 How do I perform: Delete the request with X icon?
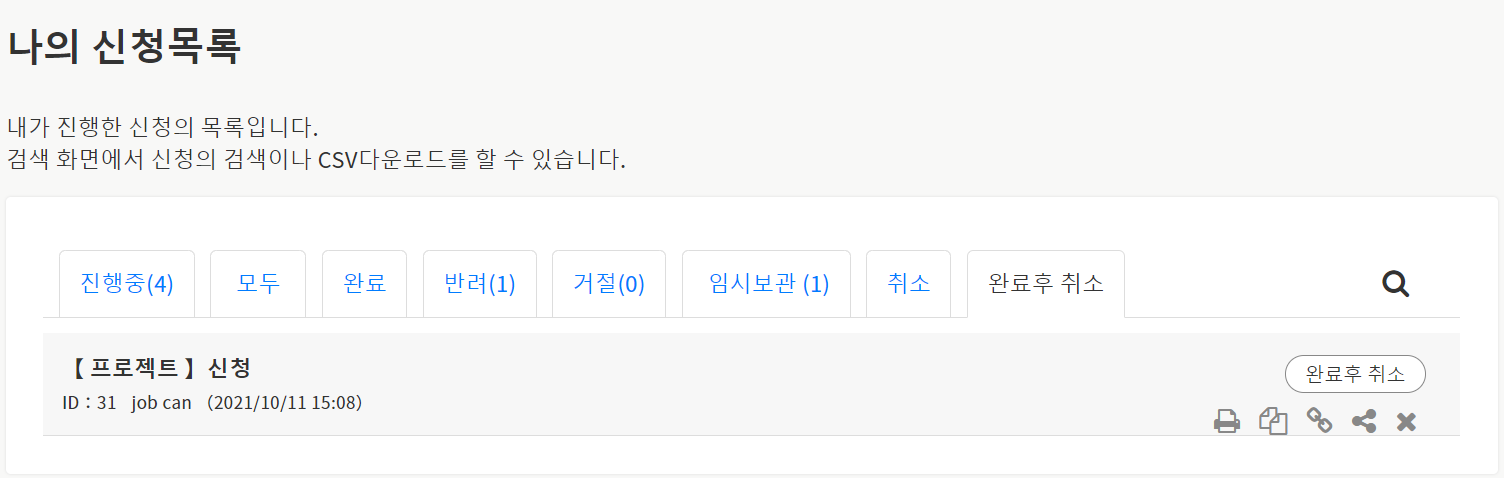pyautogui.click(x=1407, y=422)
